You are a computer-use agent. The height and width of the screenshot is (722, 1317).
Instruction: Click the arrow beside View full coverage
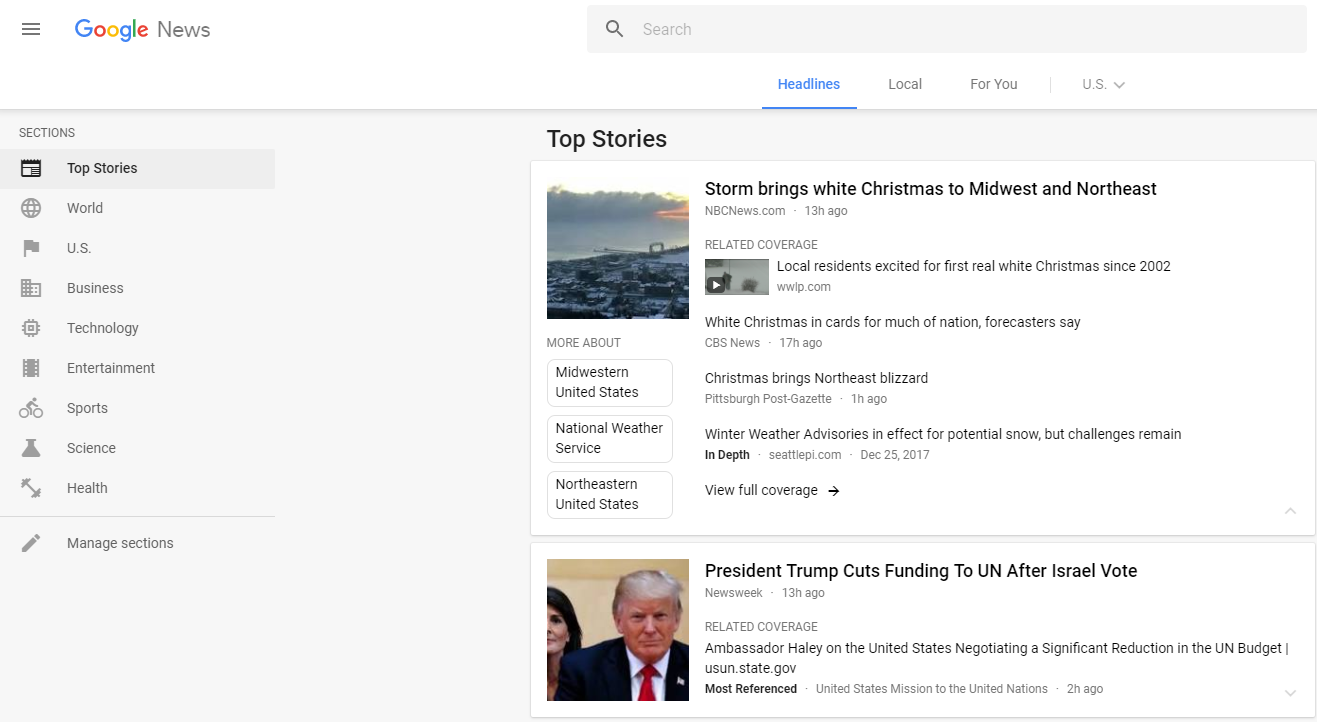pyautogui.click(x=834, y=491)
